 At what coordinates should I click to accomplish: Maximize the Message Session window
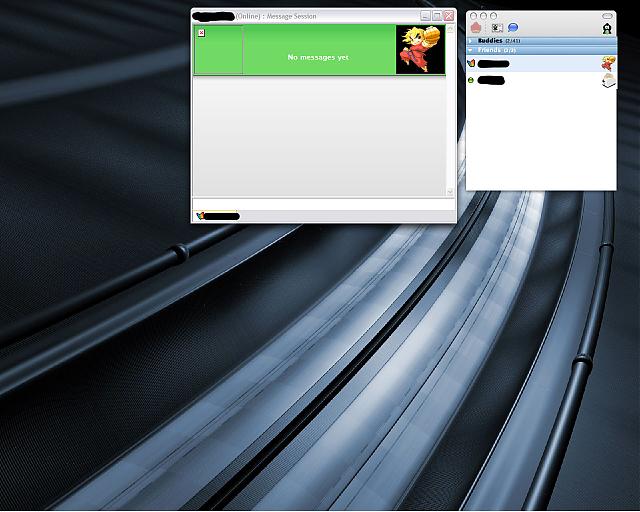(x=437, y=16)
